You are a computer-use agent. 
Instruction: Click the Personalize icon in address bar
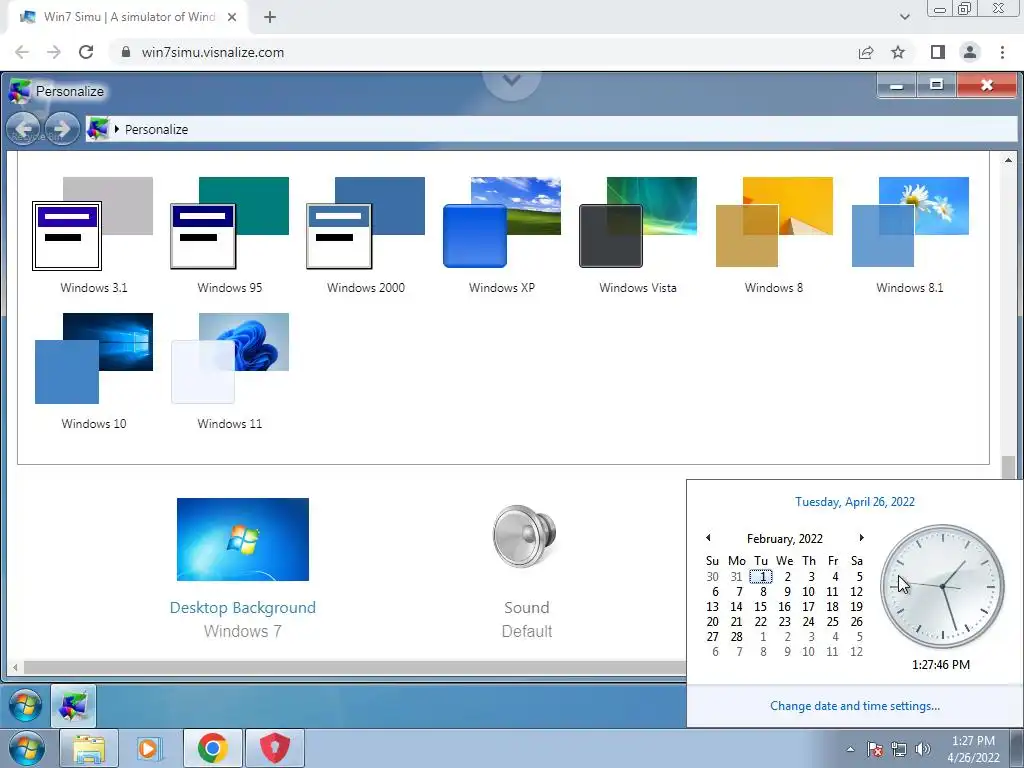point(98,129)
